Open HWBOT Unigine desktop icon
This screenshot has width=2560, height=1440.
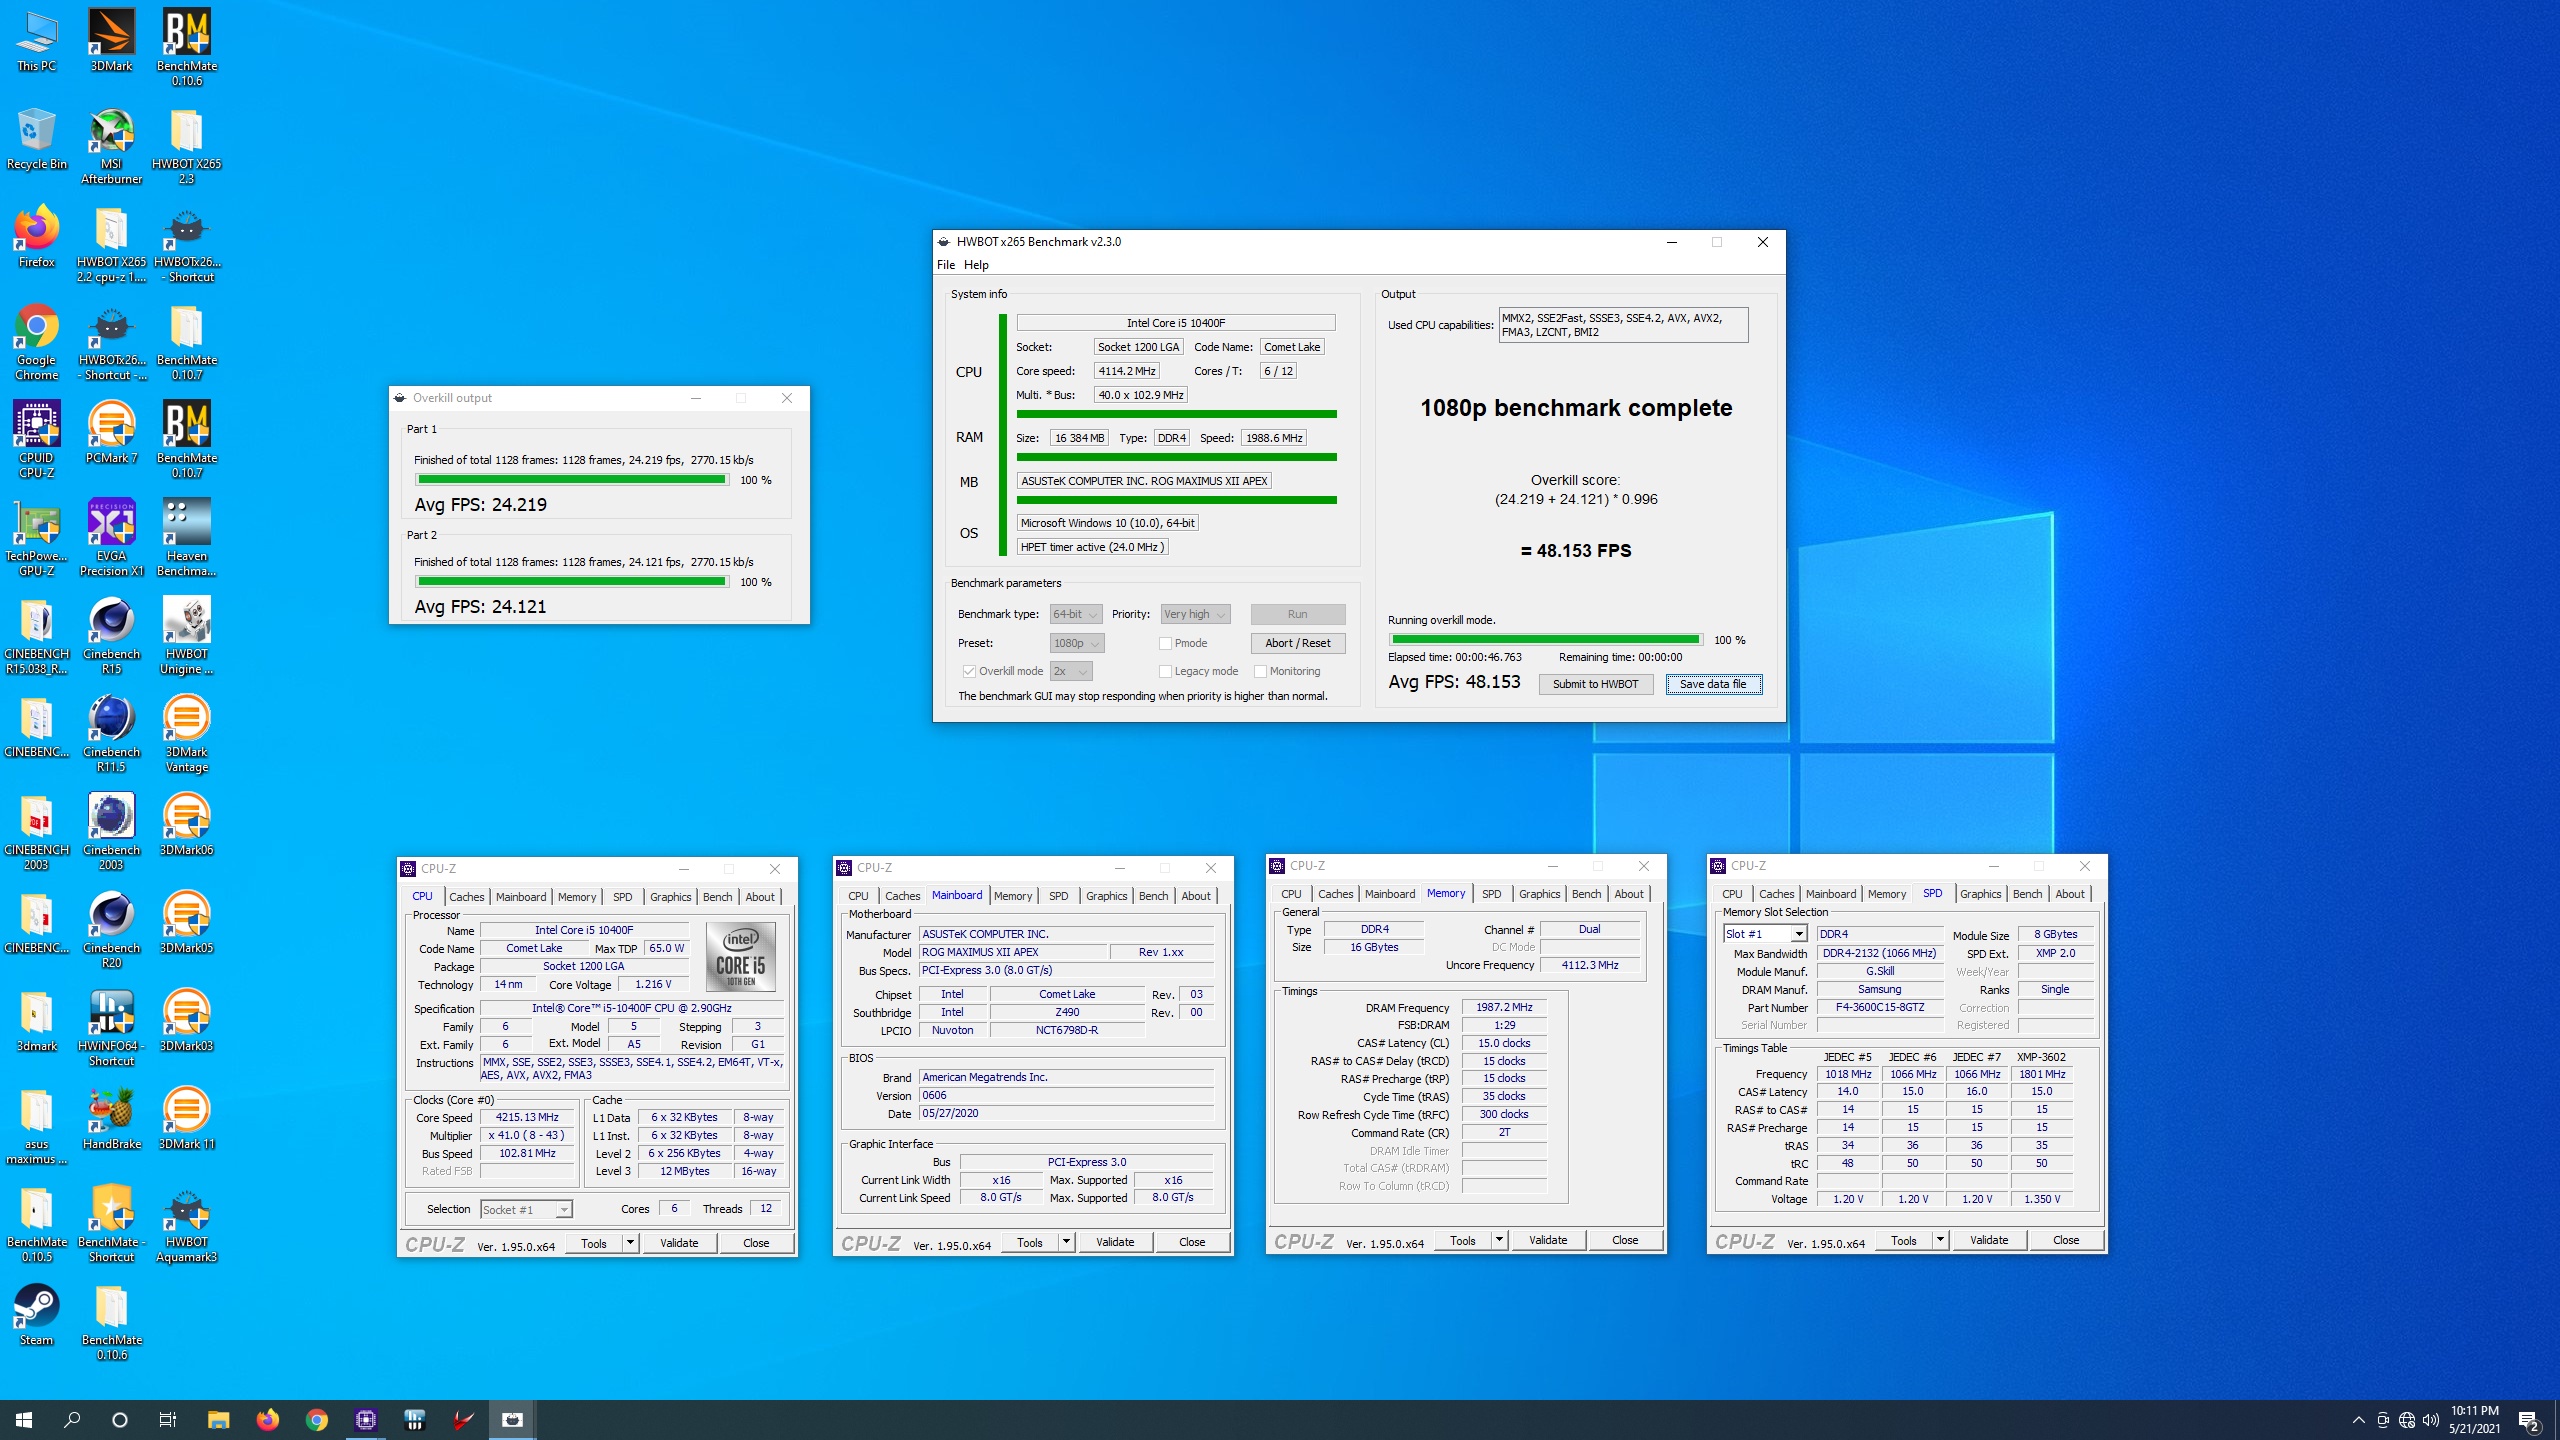(187, 636)
